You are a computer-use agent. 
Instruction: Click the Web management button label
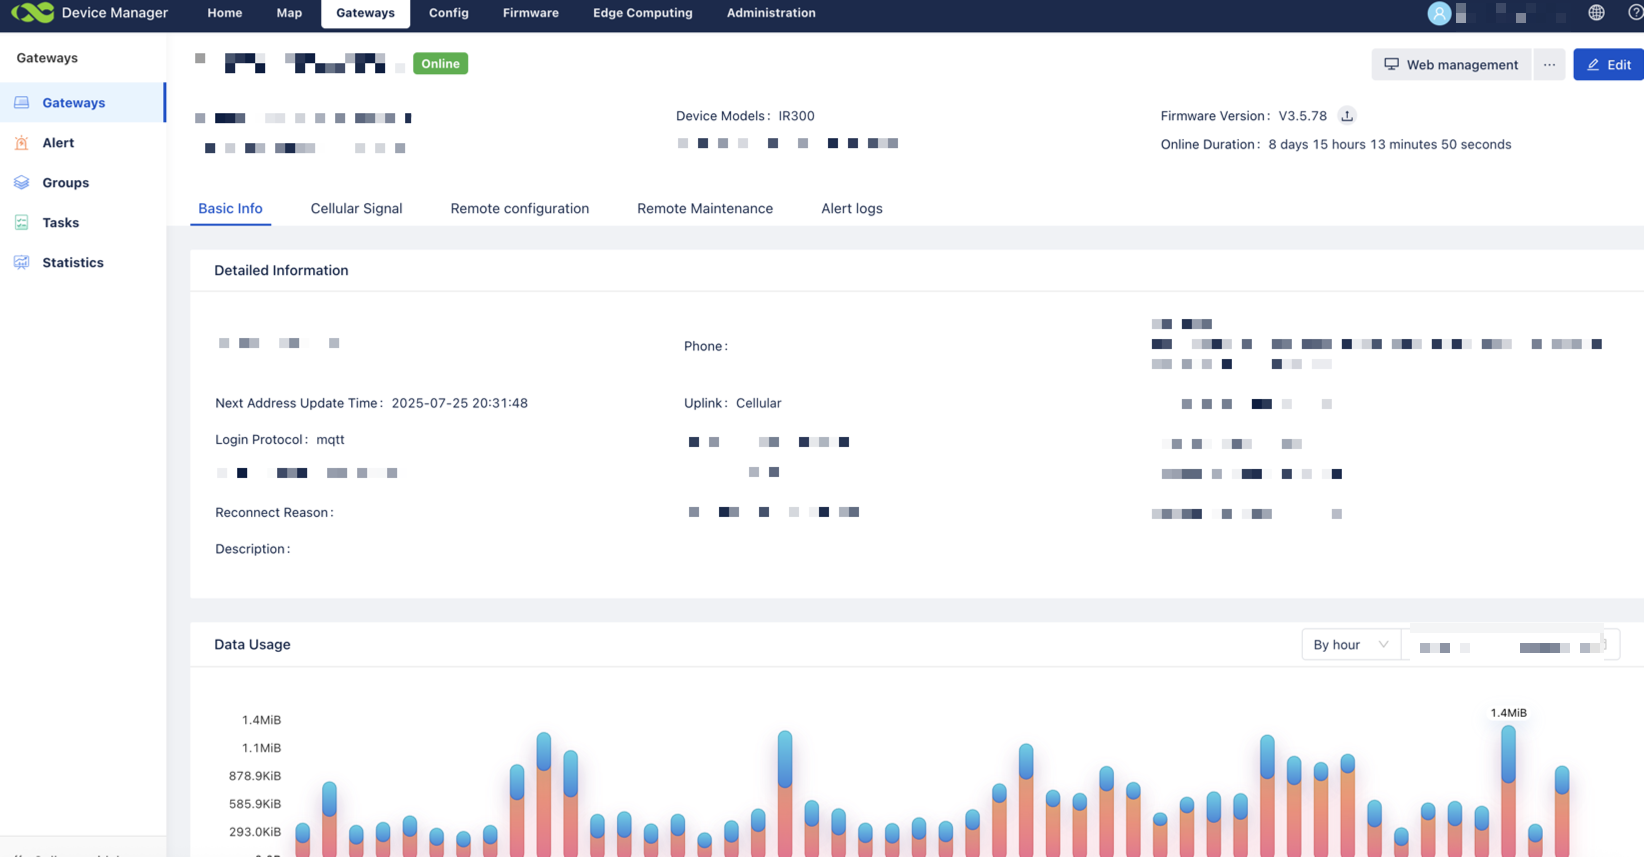[x=1462, y=64]
